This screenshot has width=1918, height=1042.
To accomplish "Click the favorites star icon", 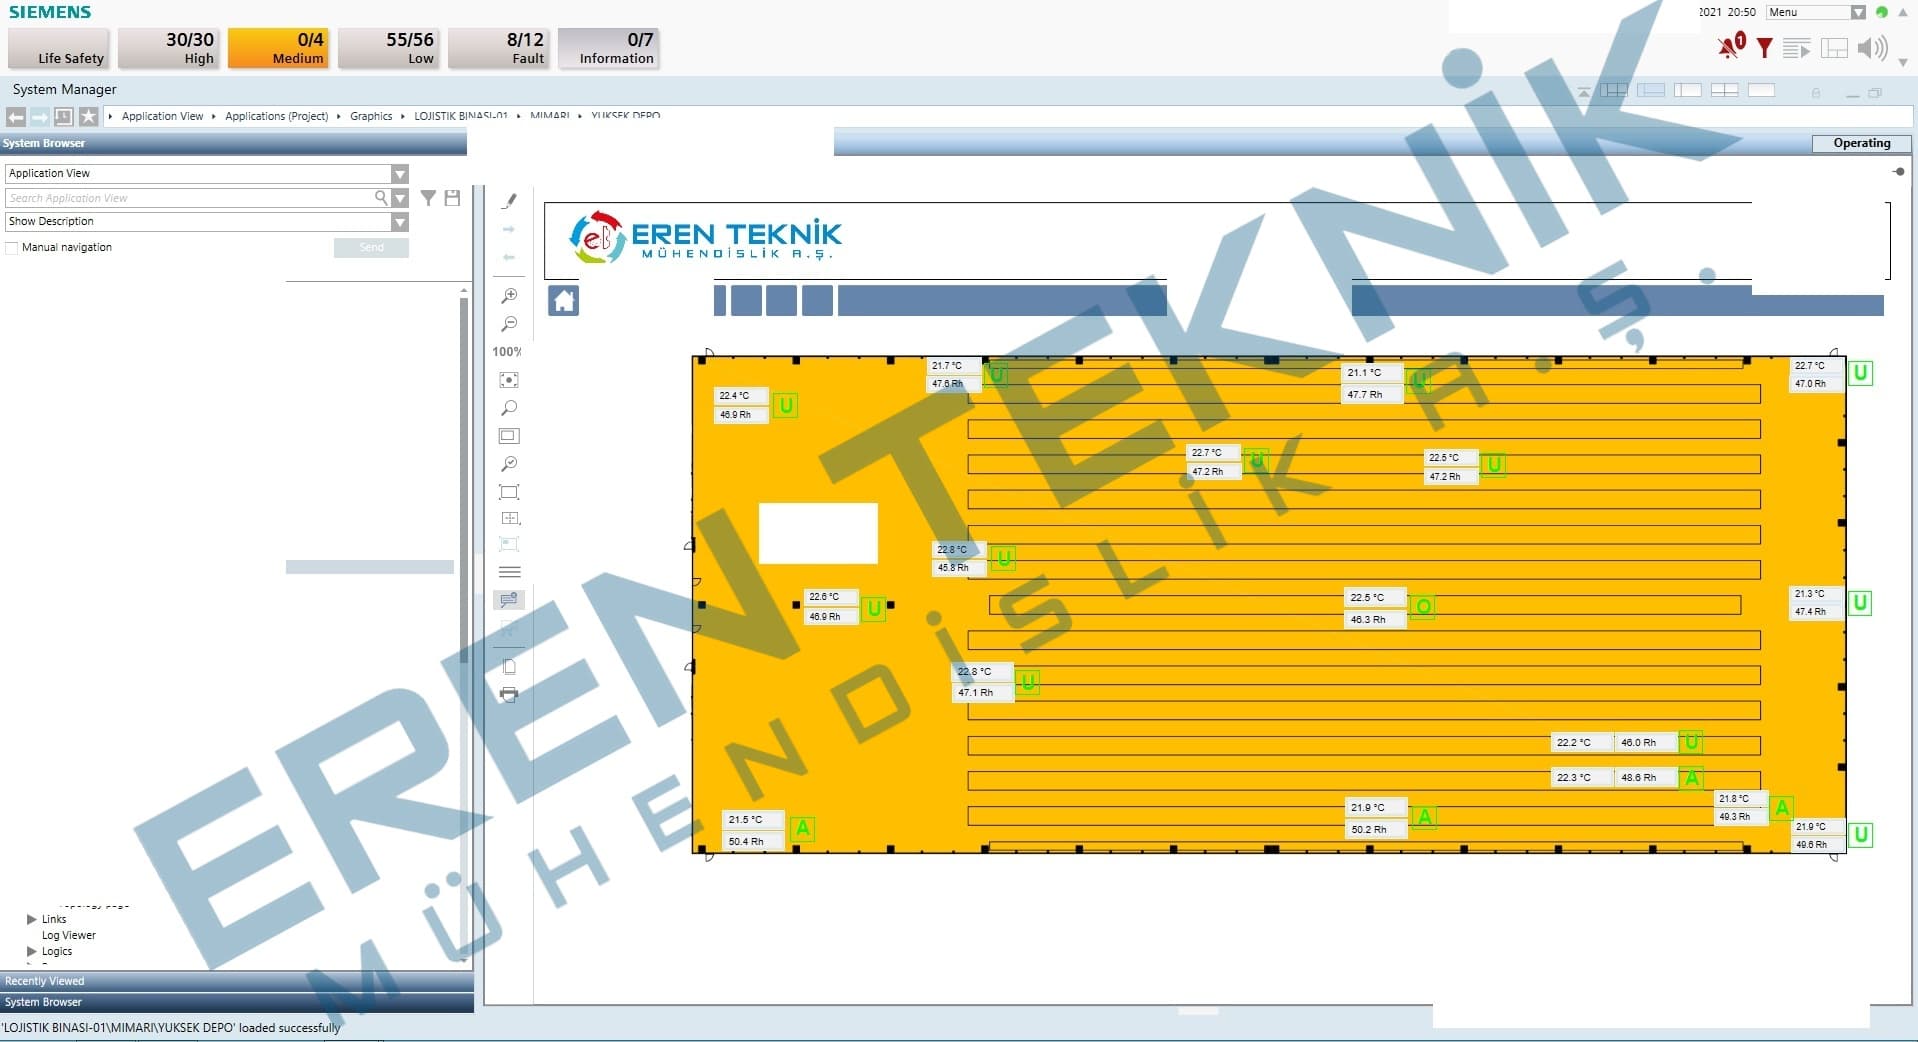I will 89,116.
